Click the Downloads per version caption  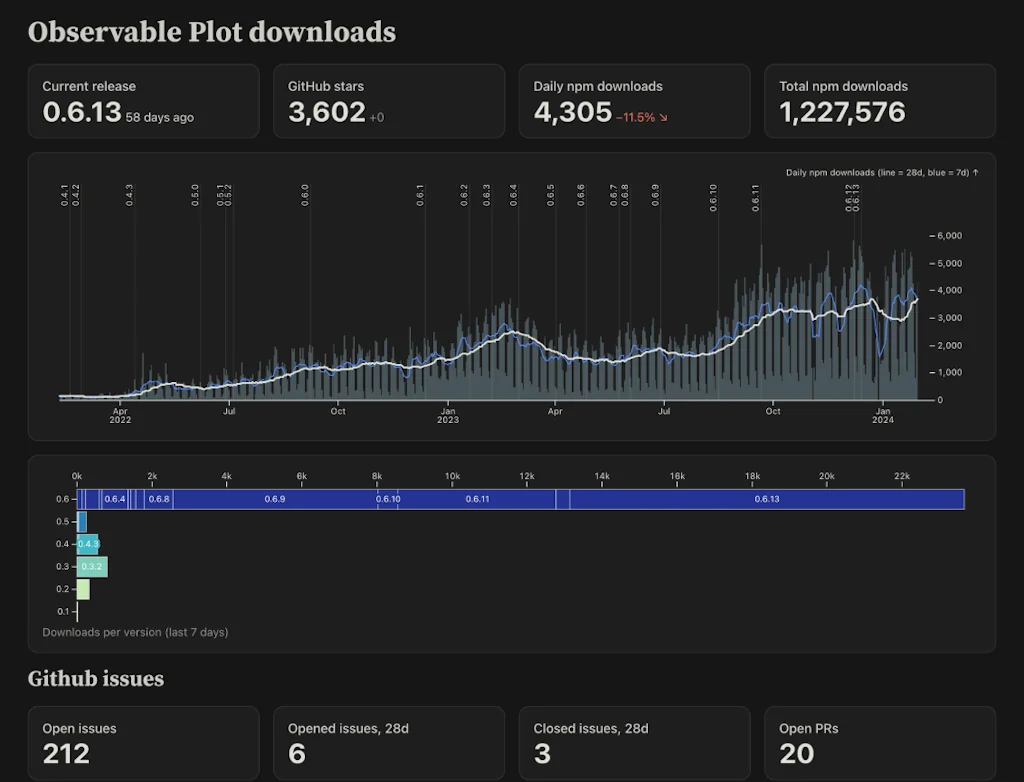coord(134,632)
